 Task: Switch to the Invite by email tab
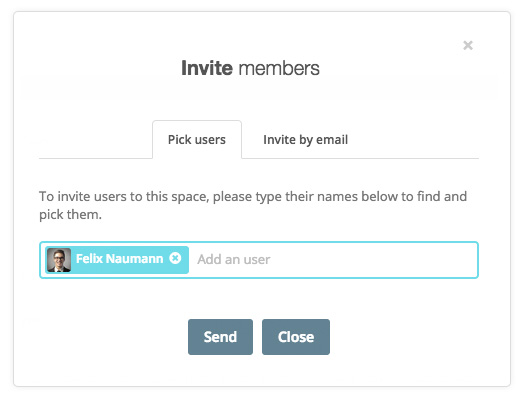tap(305, 140)
